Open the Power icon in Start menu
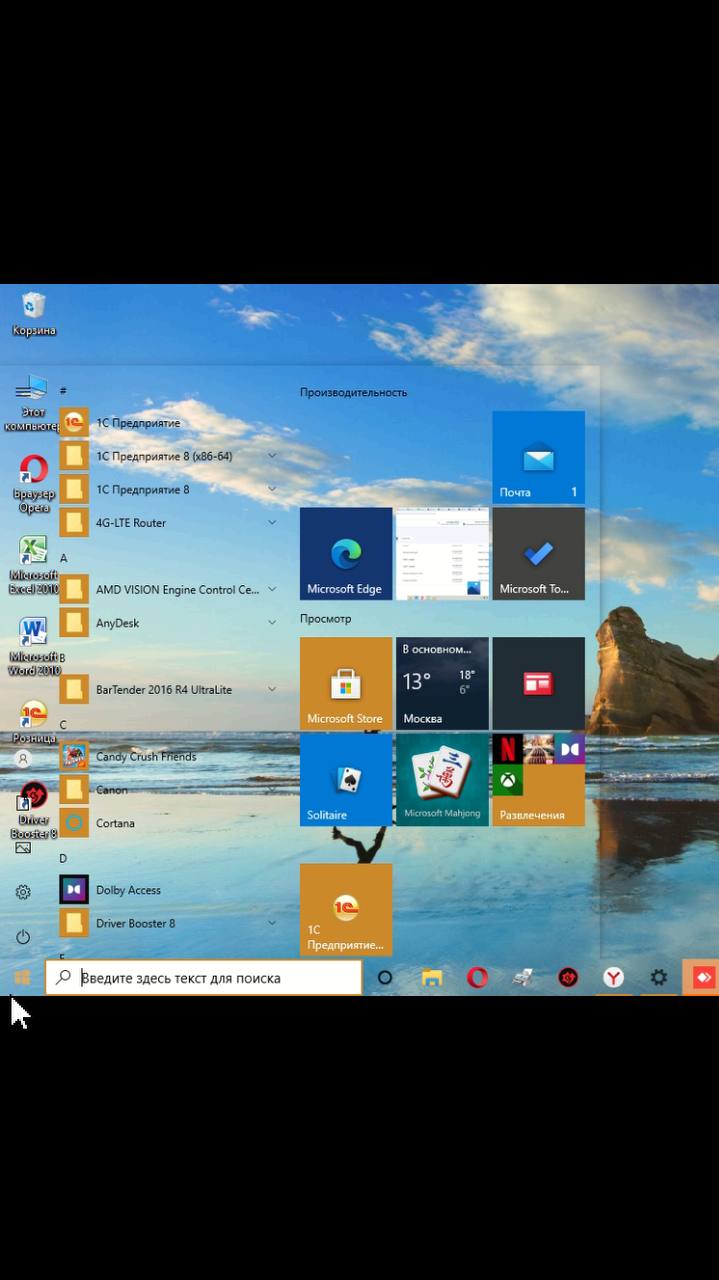719x1280 pixels. pos(23,937)
